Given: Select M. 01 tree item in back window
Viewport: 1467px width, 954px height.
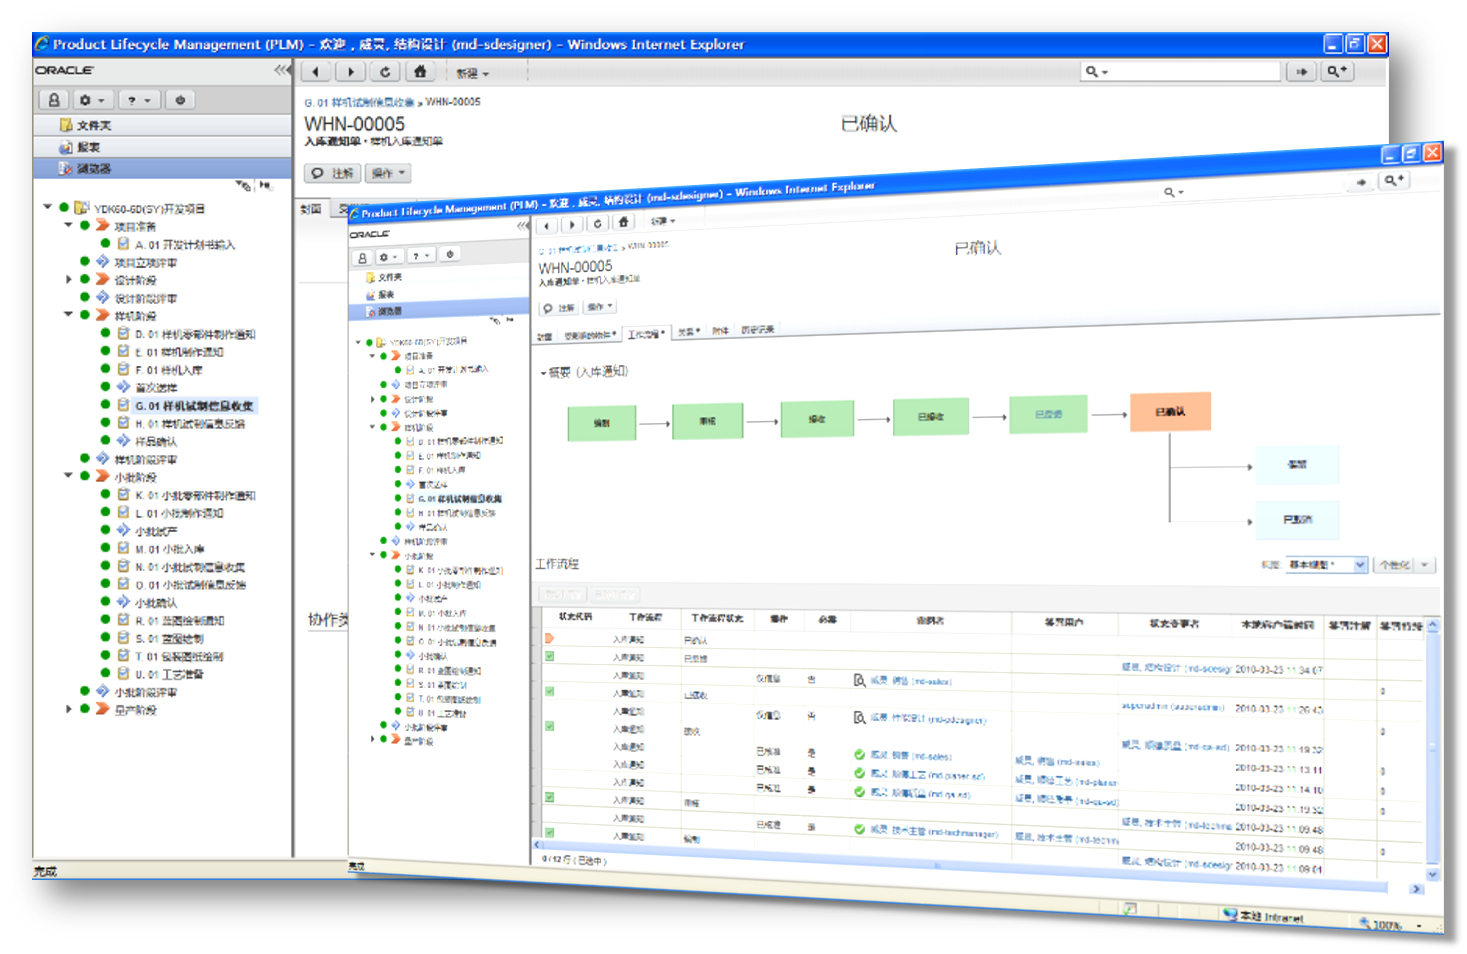Looking at the screenshot, I should (x=170, y=549).
